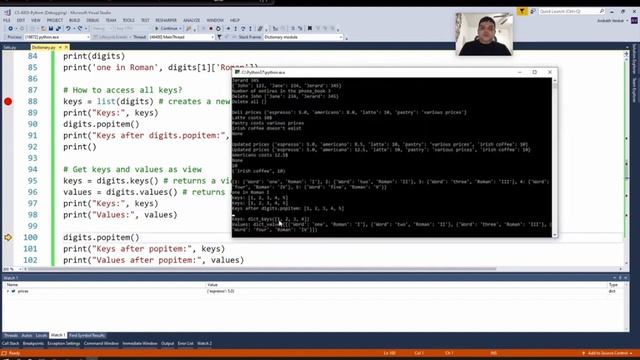Click the feedback icon beside Quick Launch
This screenshot has width=640, height=360.
(x=533, y=11)
